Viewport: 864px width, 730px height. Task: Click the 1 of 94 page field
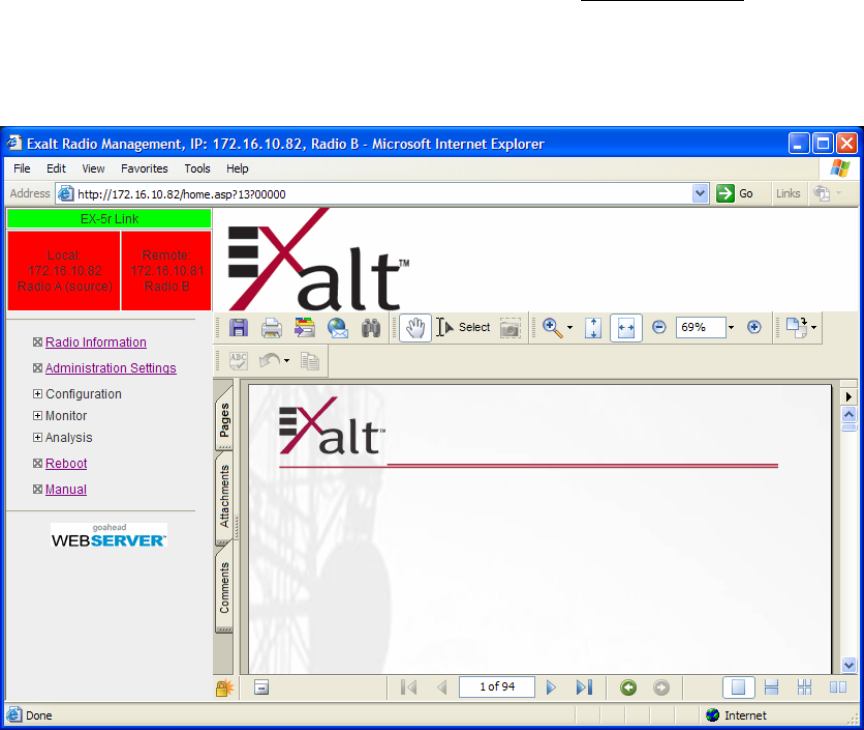497,687
